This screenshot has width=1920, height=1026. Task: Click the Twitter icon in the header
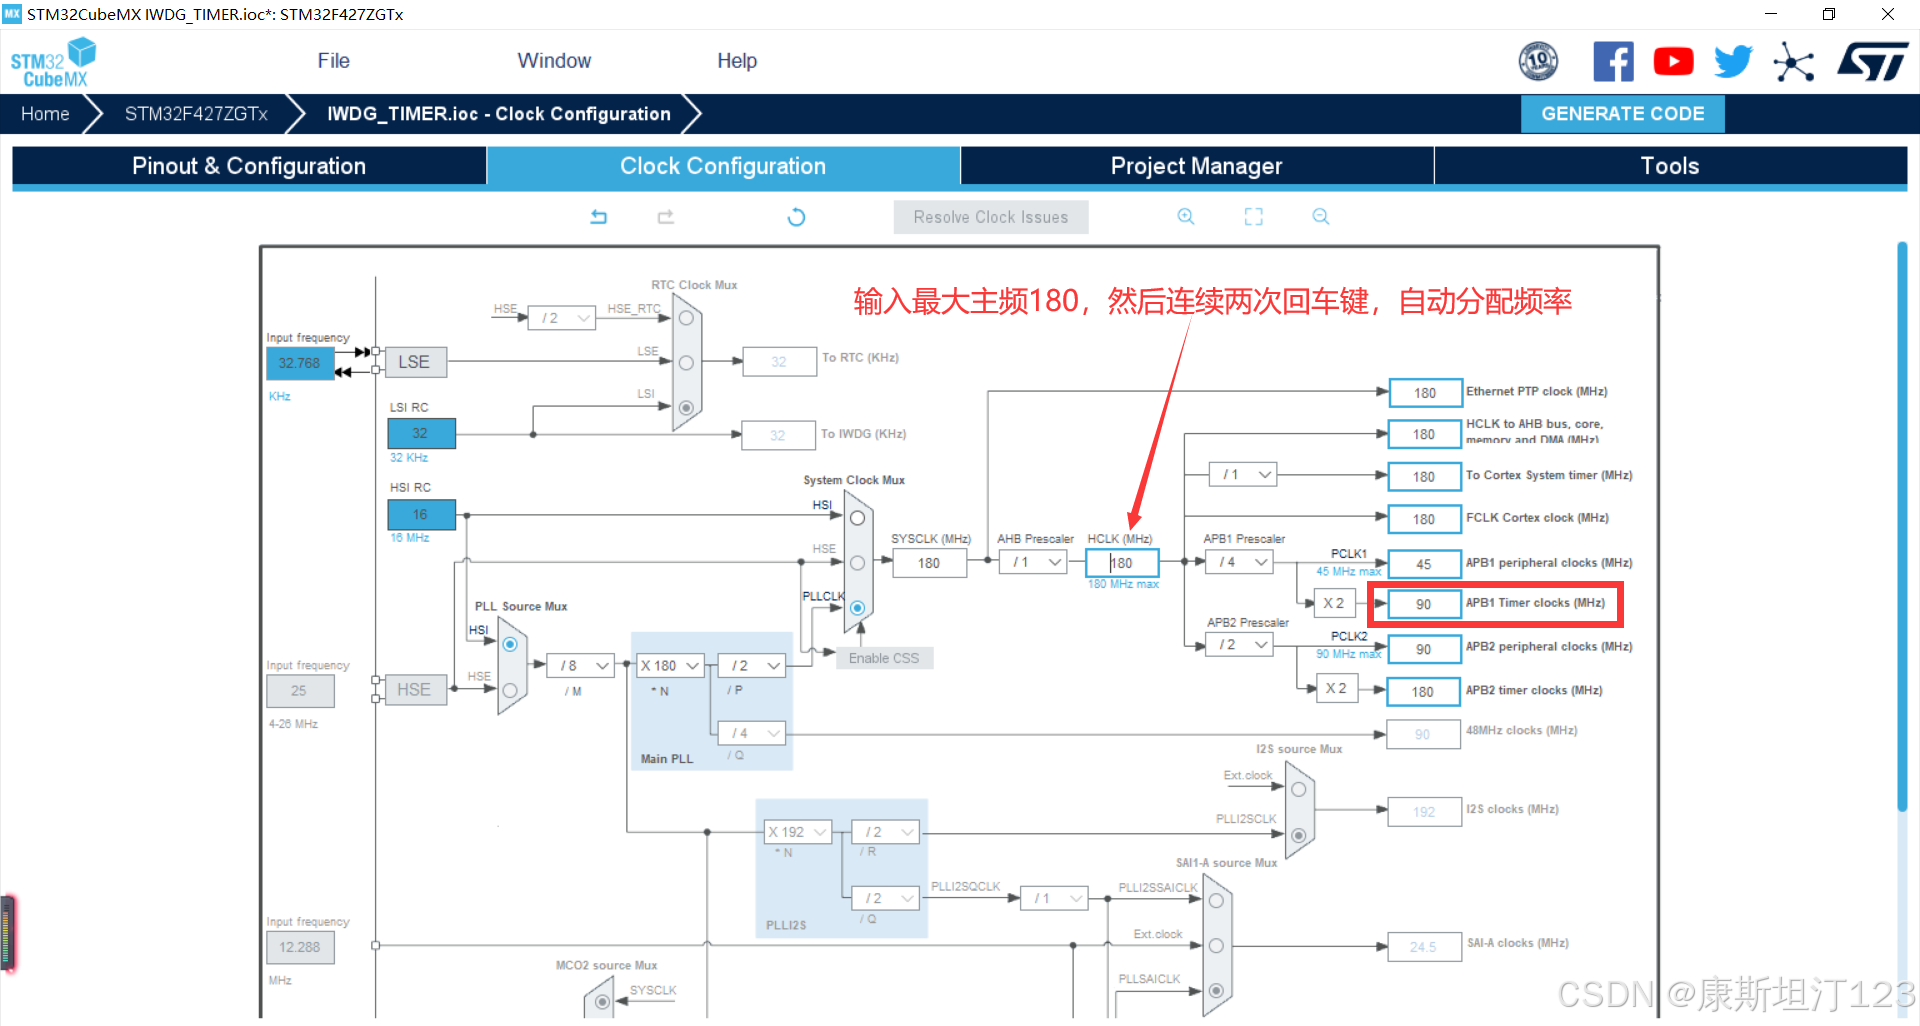coord(1733,60)
